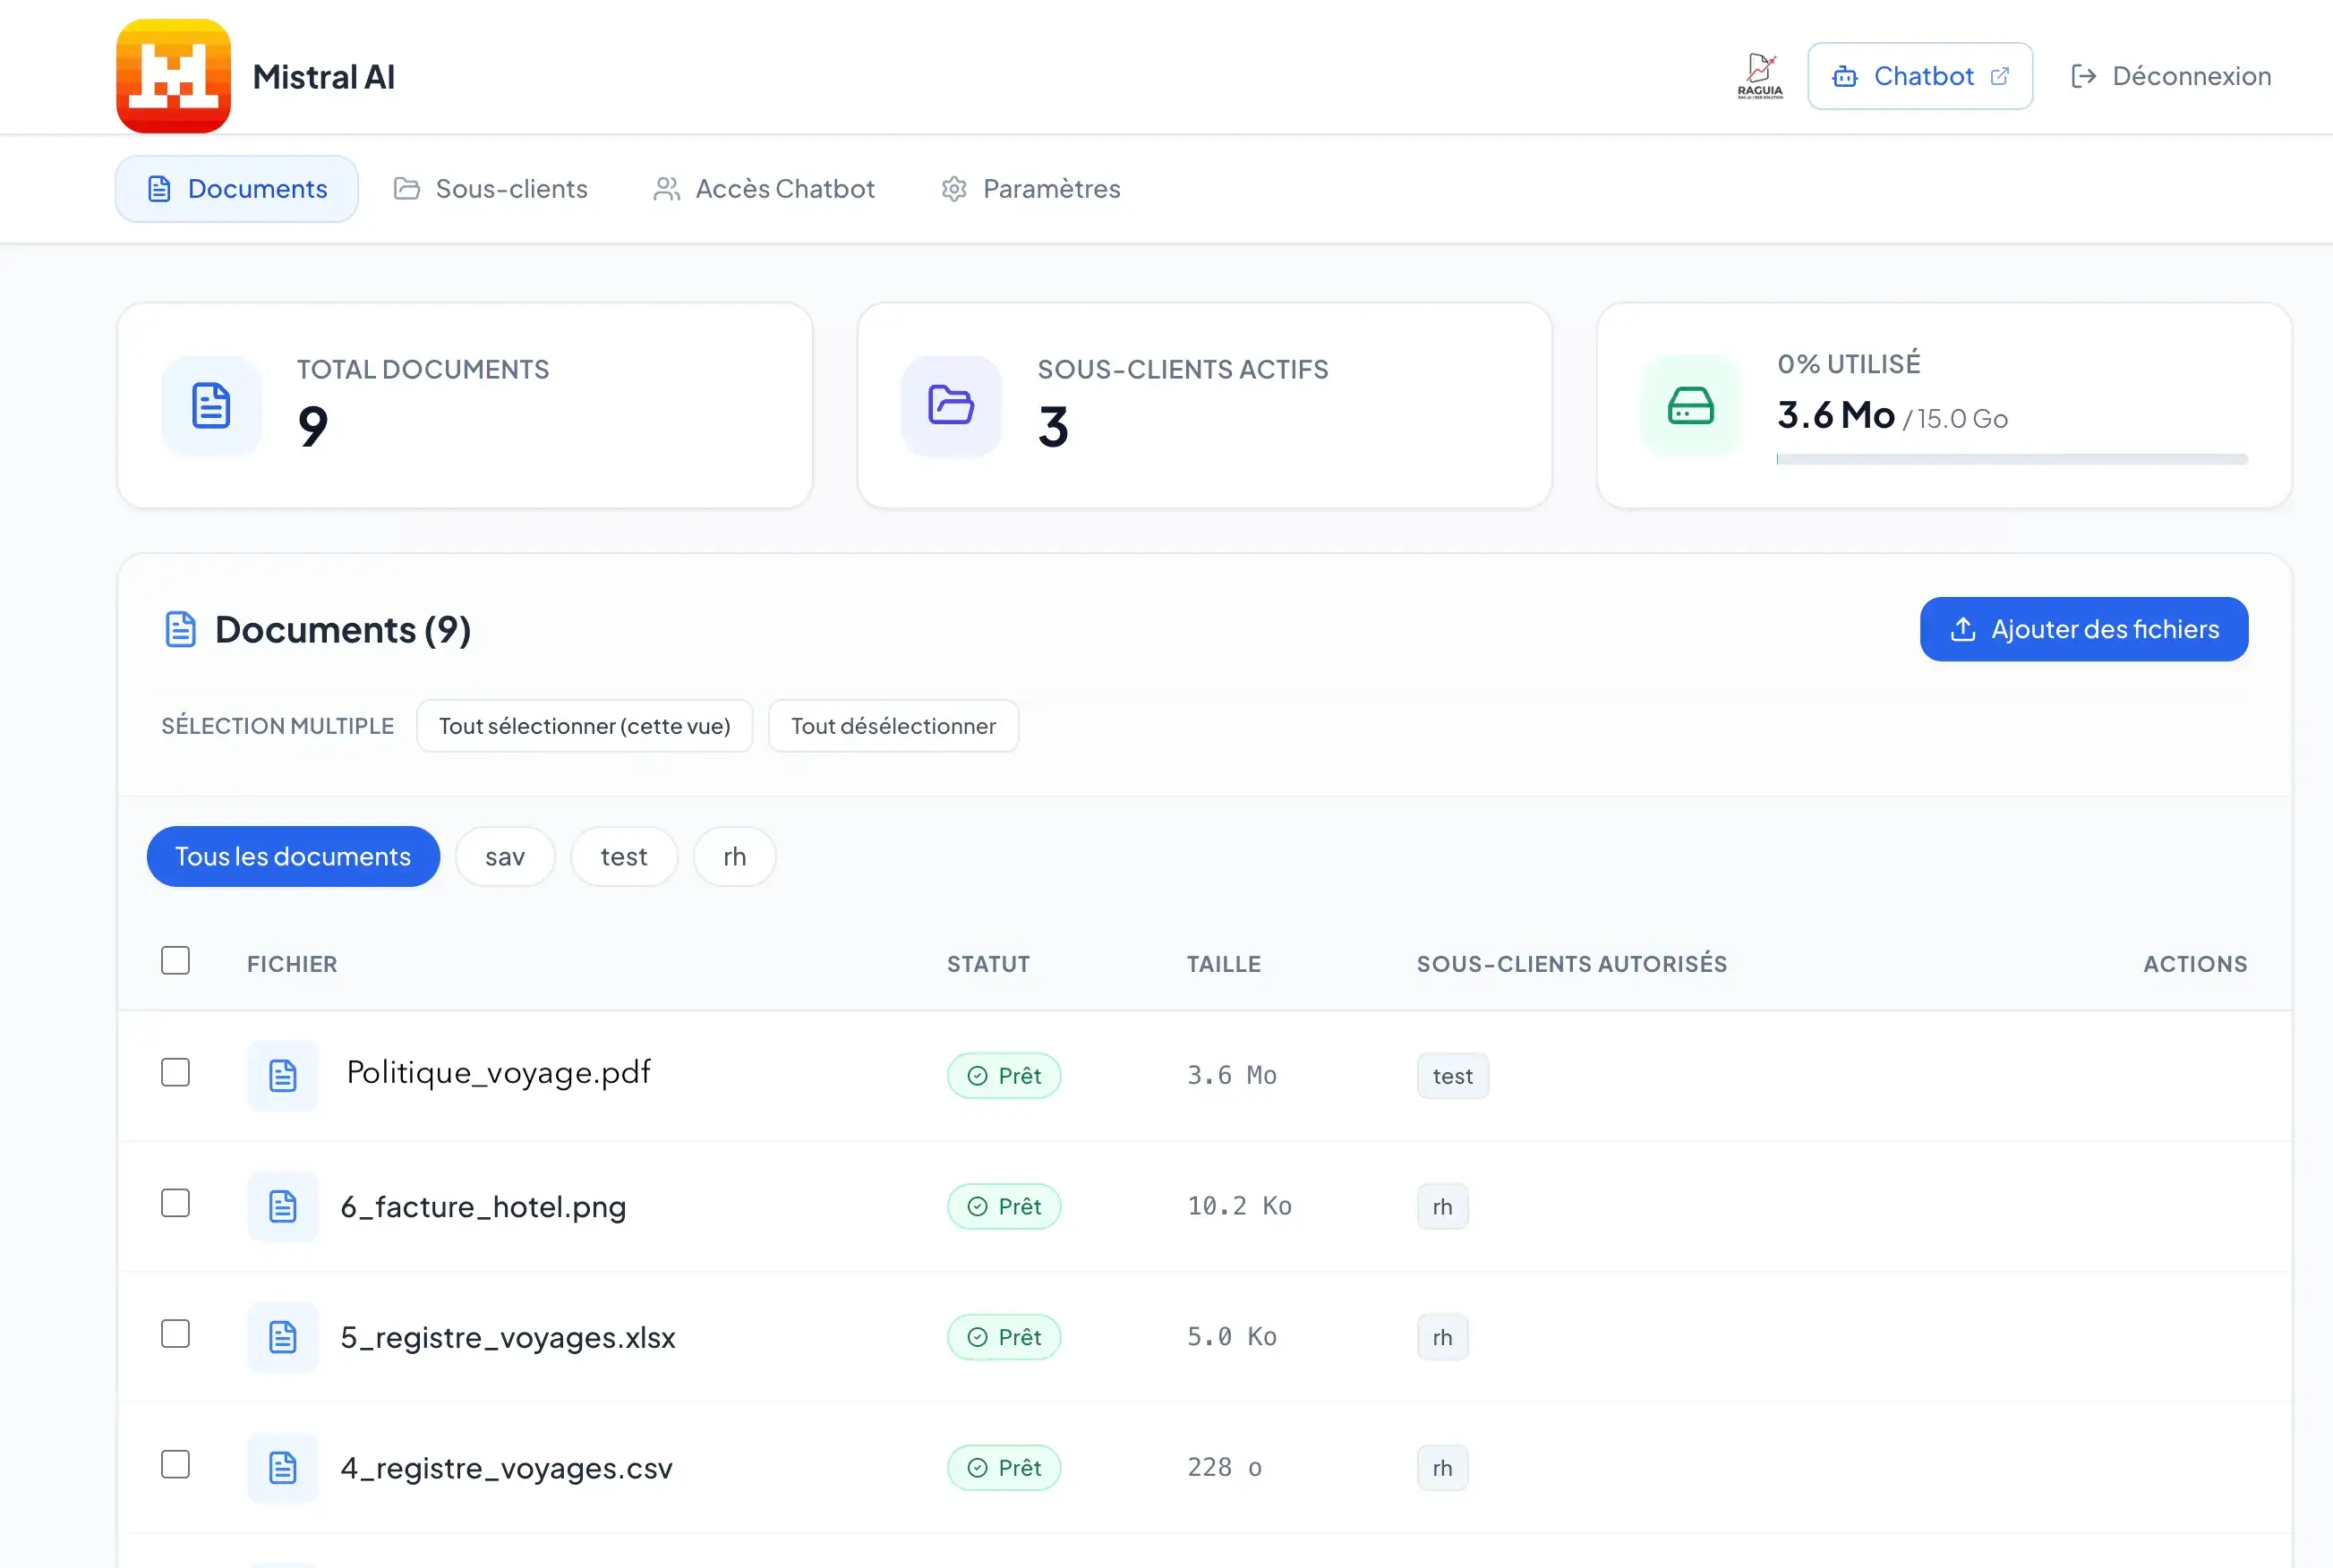Click the Prêt status of 4_registre_voyages.csv
The height and width of the screenshot is (1568, 2333).
click(1004, 1469)
